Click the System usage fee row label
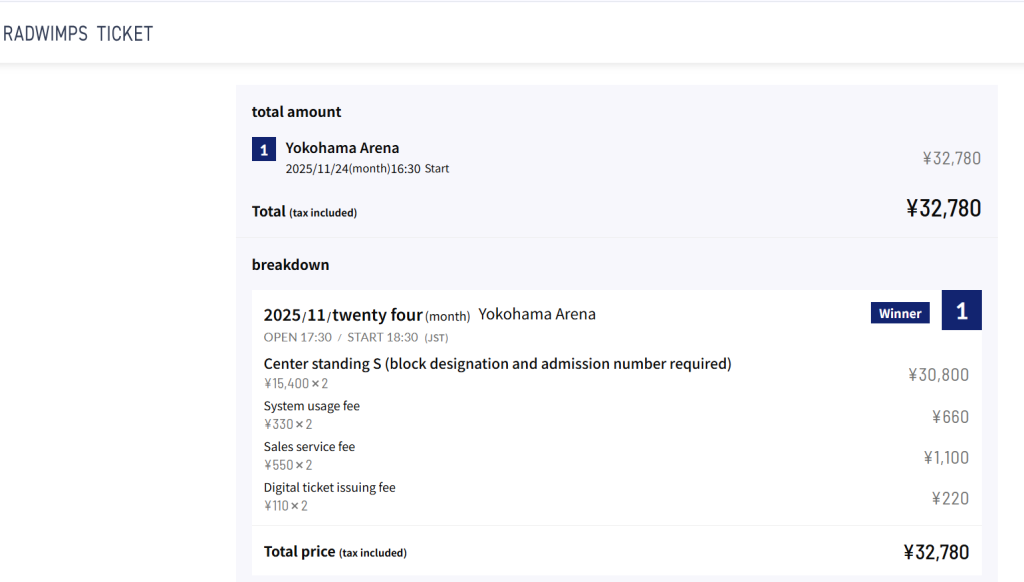Image resolution: width=1024 pixels, height=582 pixels. [x=311, y=406]
